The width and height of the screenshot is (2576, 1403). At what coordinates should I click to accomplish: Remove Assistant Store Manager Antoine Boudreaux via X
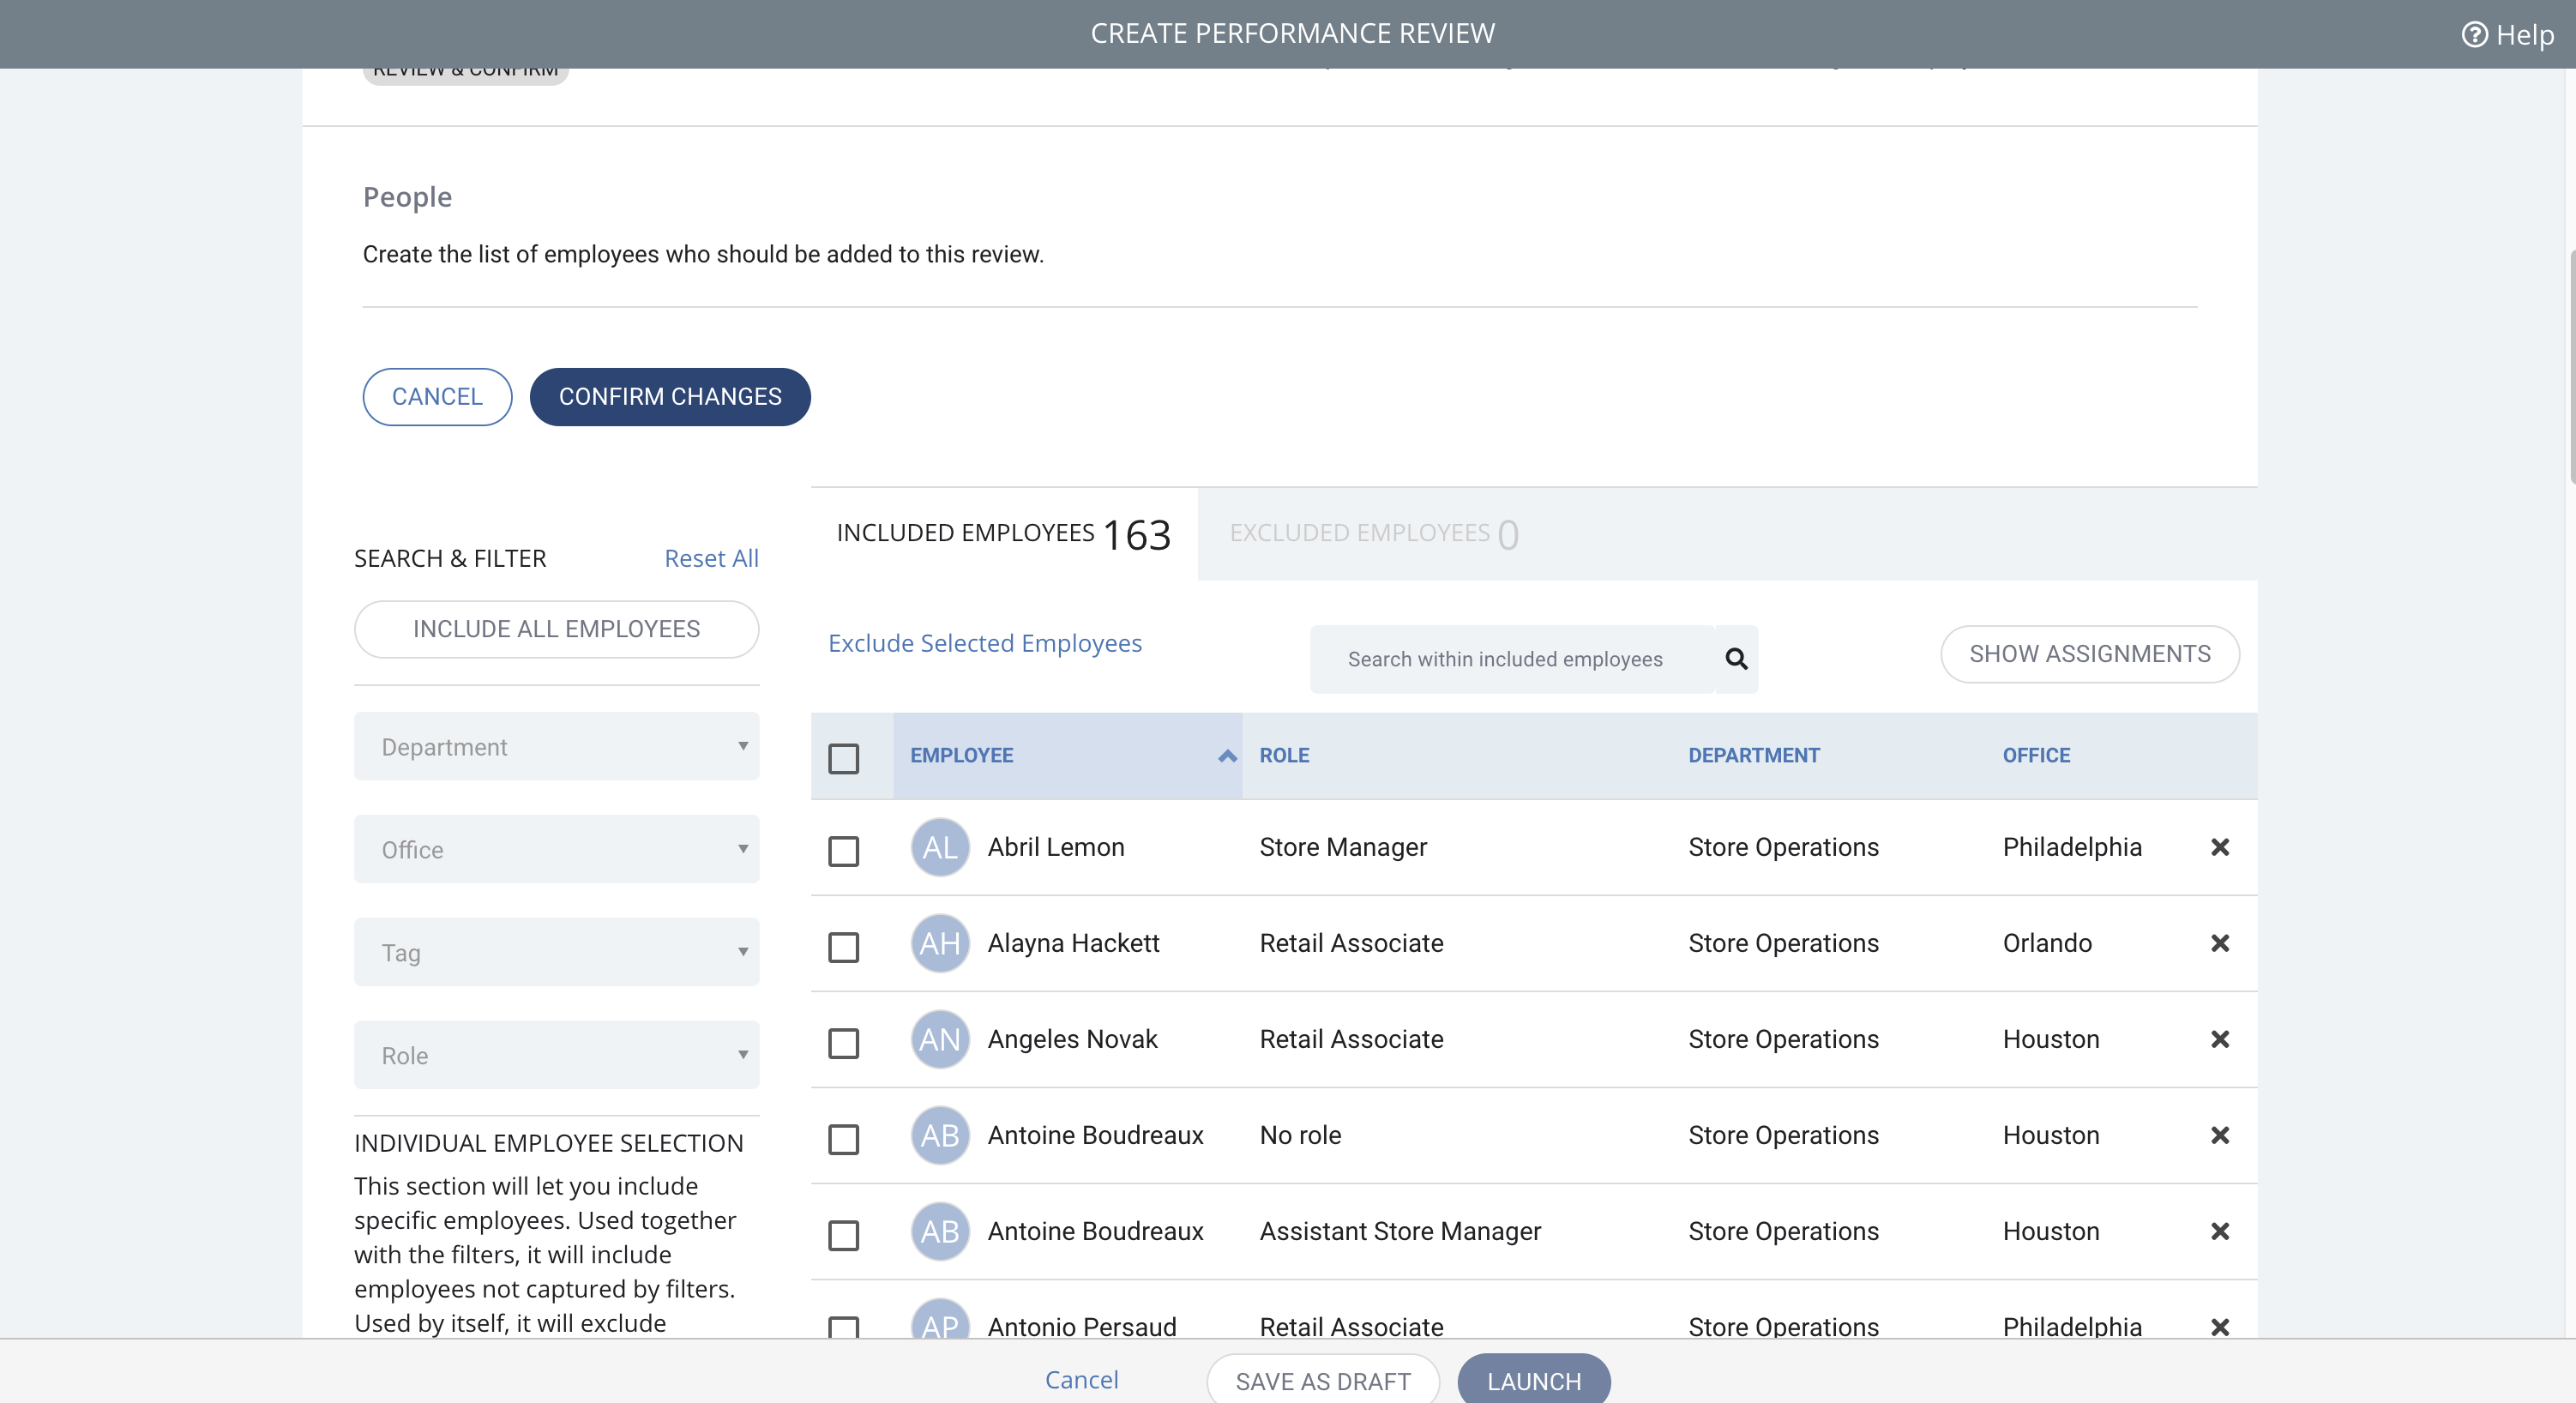pyautogui.click(x=2220, y=1231)
